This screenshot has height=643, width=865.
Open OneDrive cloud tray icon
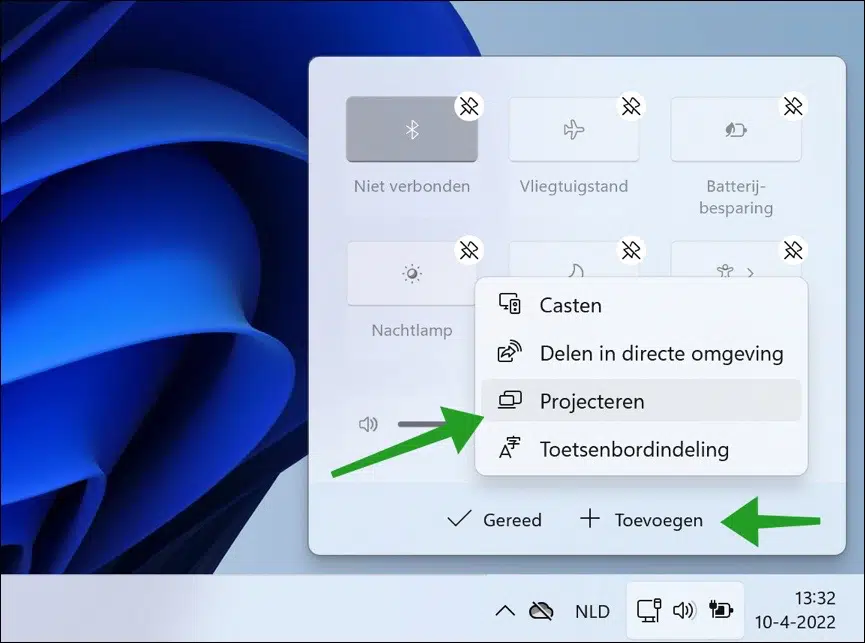coord(541,610)
